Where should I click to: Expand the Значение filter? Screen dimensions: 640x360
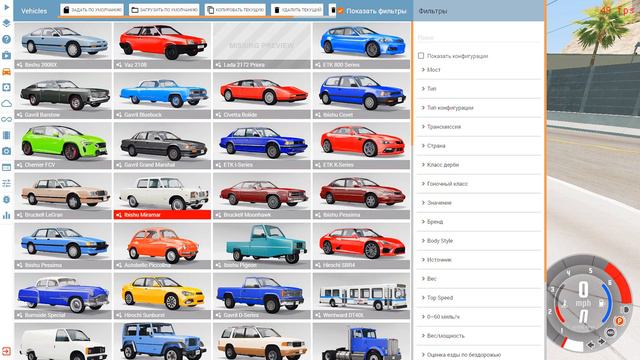point(478,203)
